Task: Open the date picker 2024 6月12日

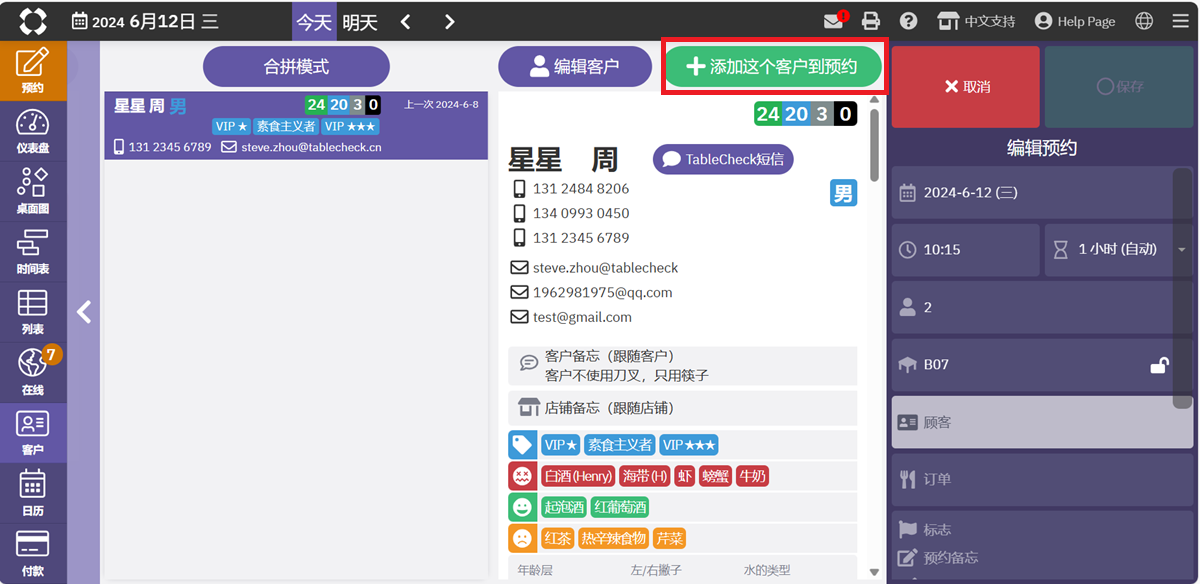Action: [145, 21]
